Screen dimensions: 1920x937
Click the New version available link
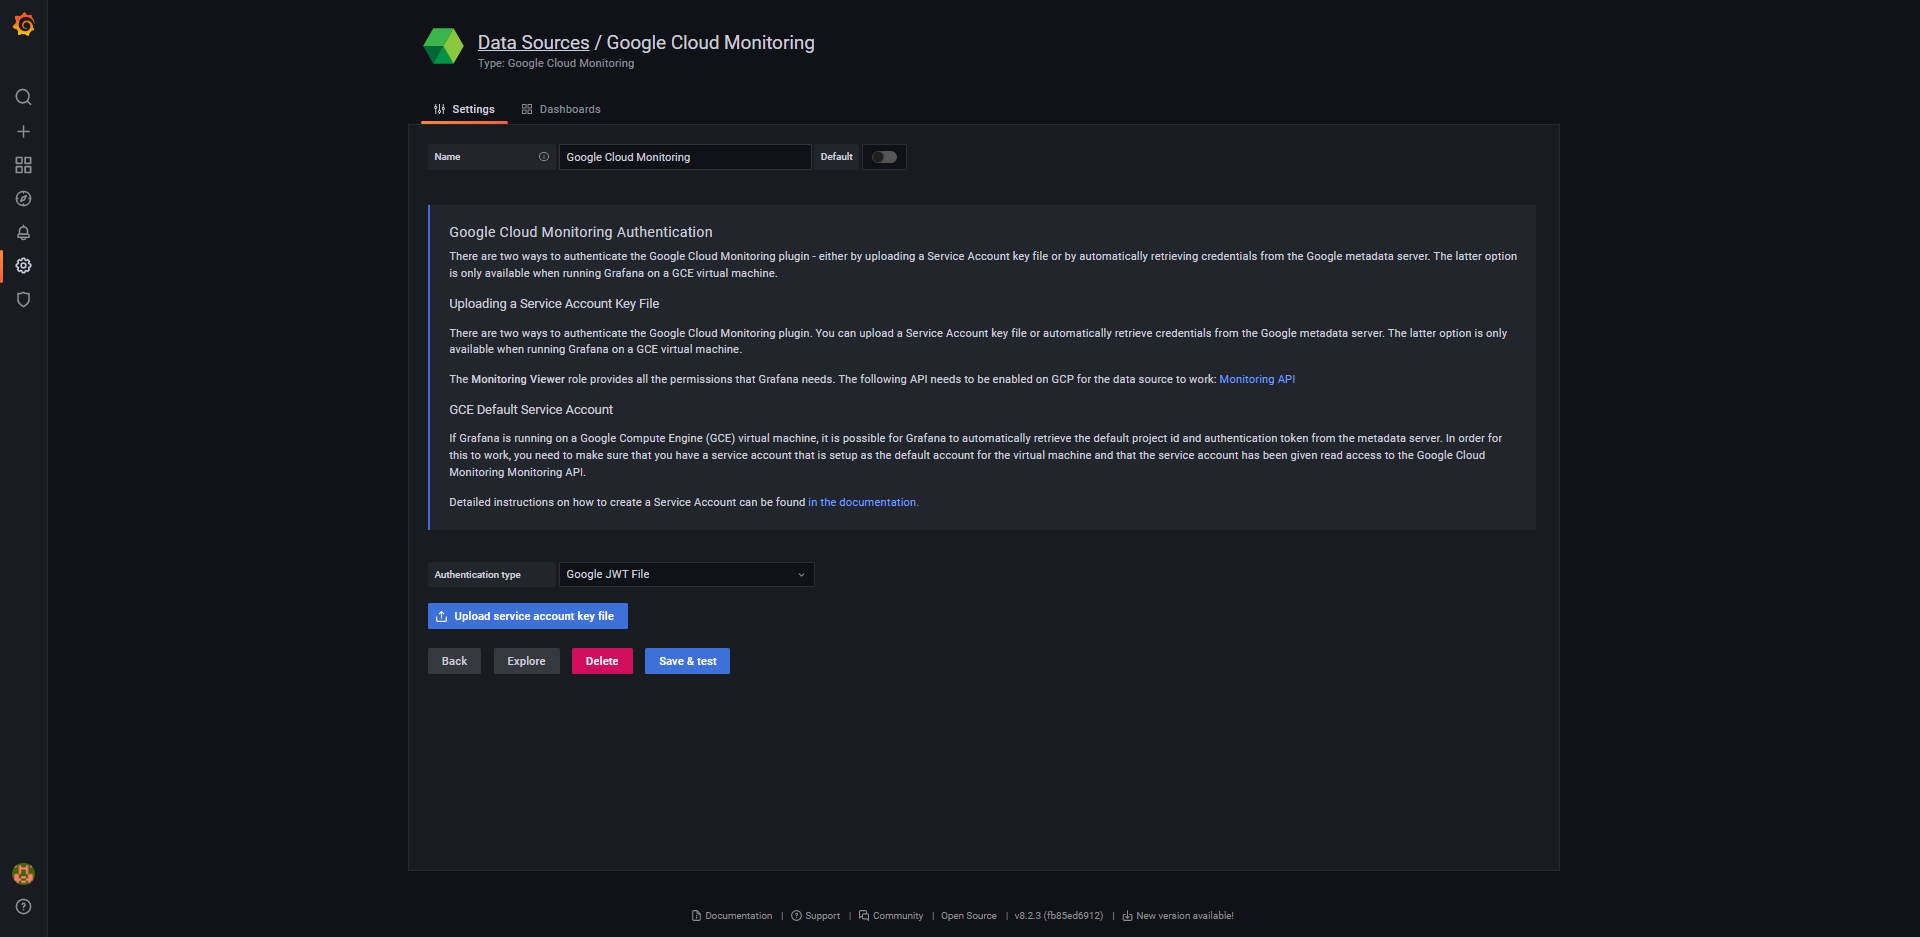point(1178,916)
